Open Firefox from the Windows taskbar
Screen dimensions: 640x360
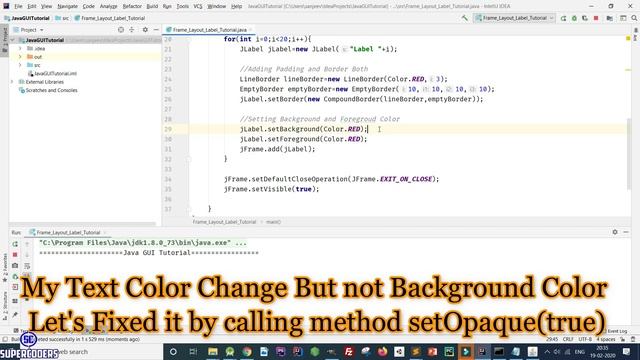(x=382, y=352)
